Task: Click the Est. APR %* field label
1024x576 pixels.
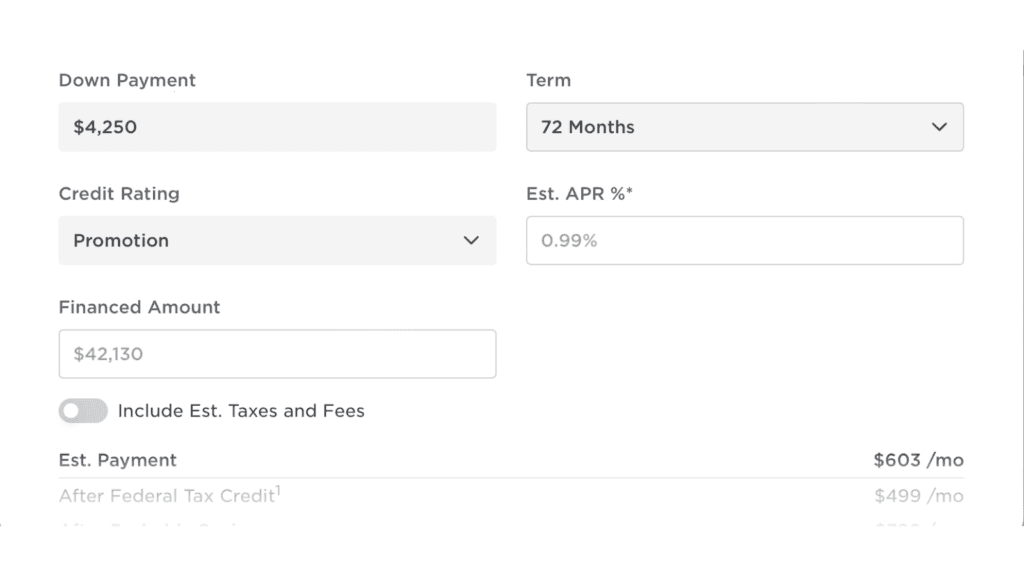Action: tap(580, 194)
